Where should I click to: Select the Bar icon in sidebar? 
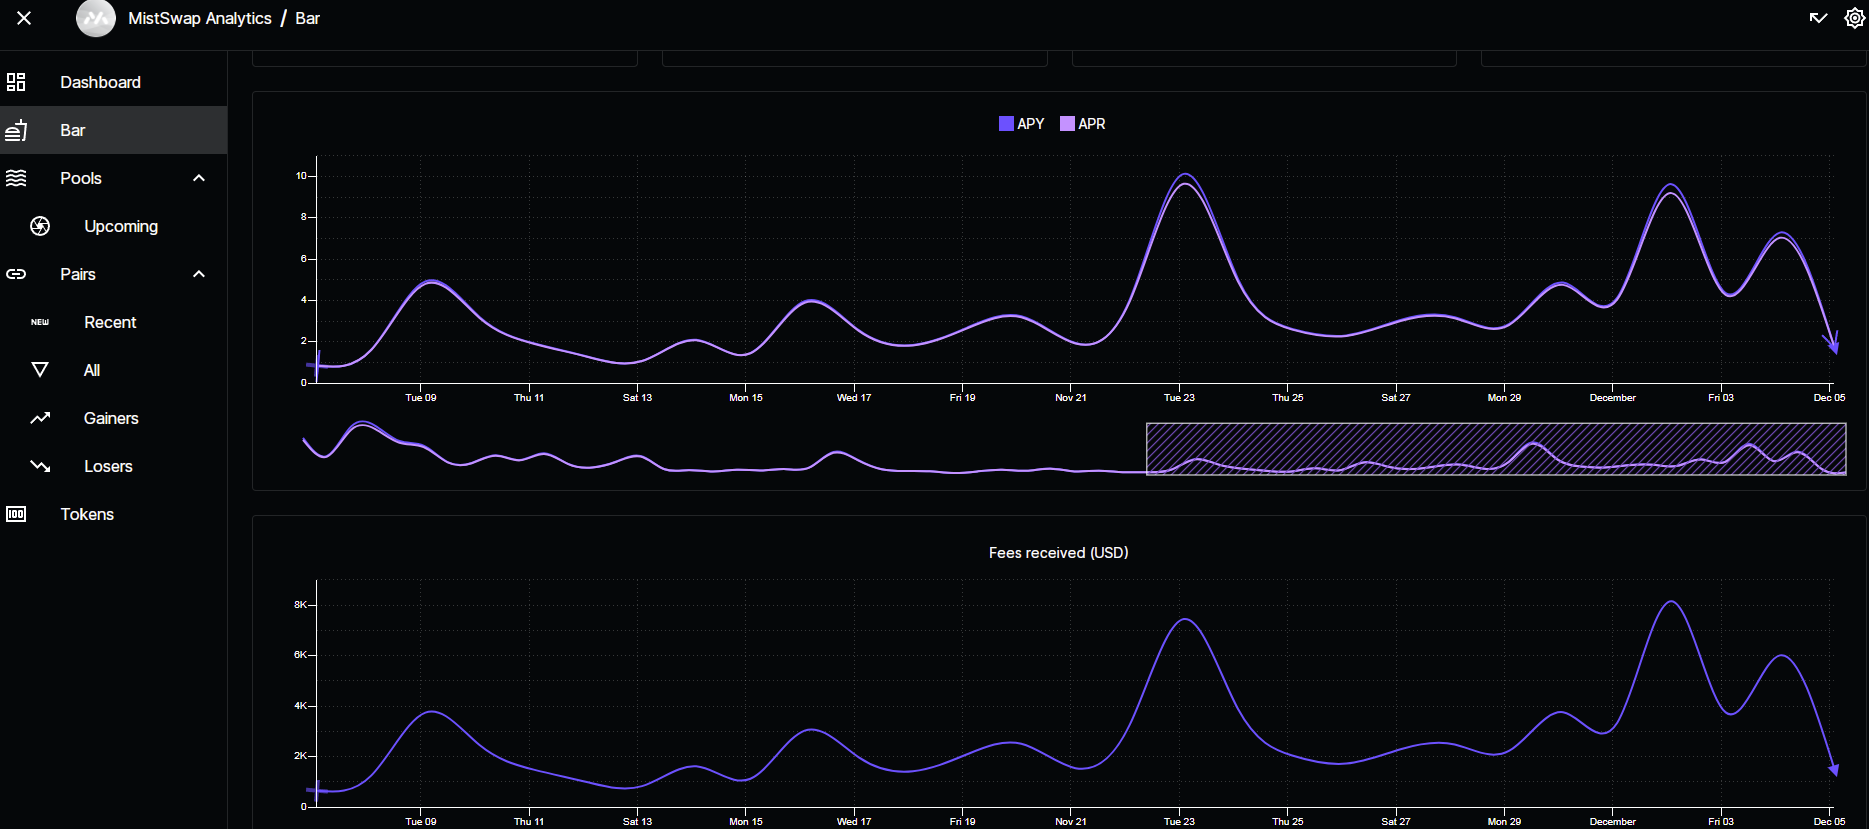16,130
